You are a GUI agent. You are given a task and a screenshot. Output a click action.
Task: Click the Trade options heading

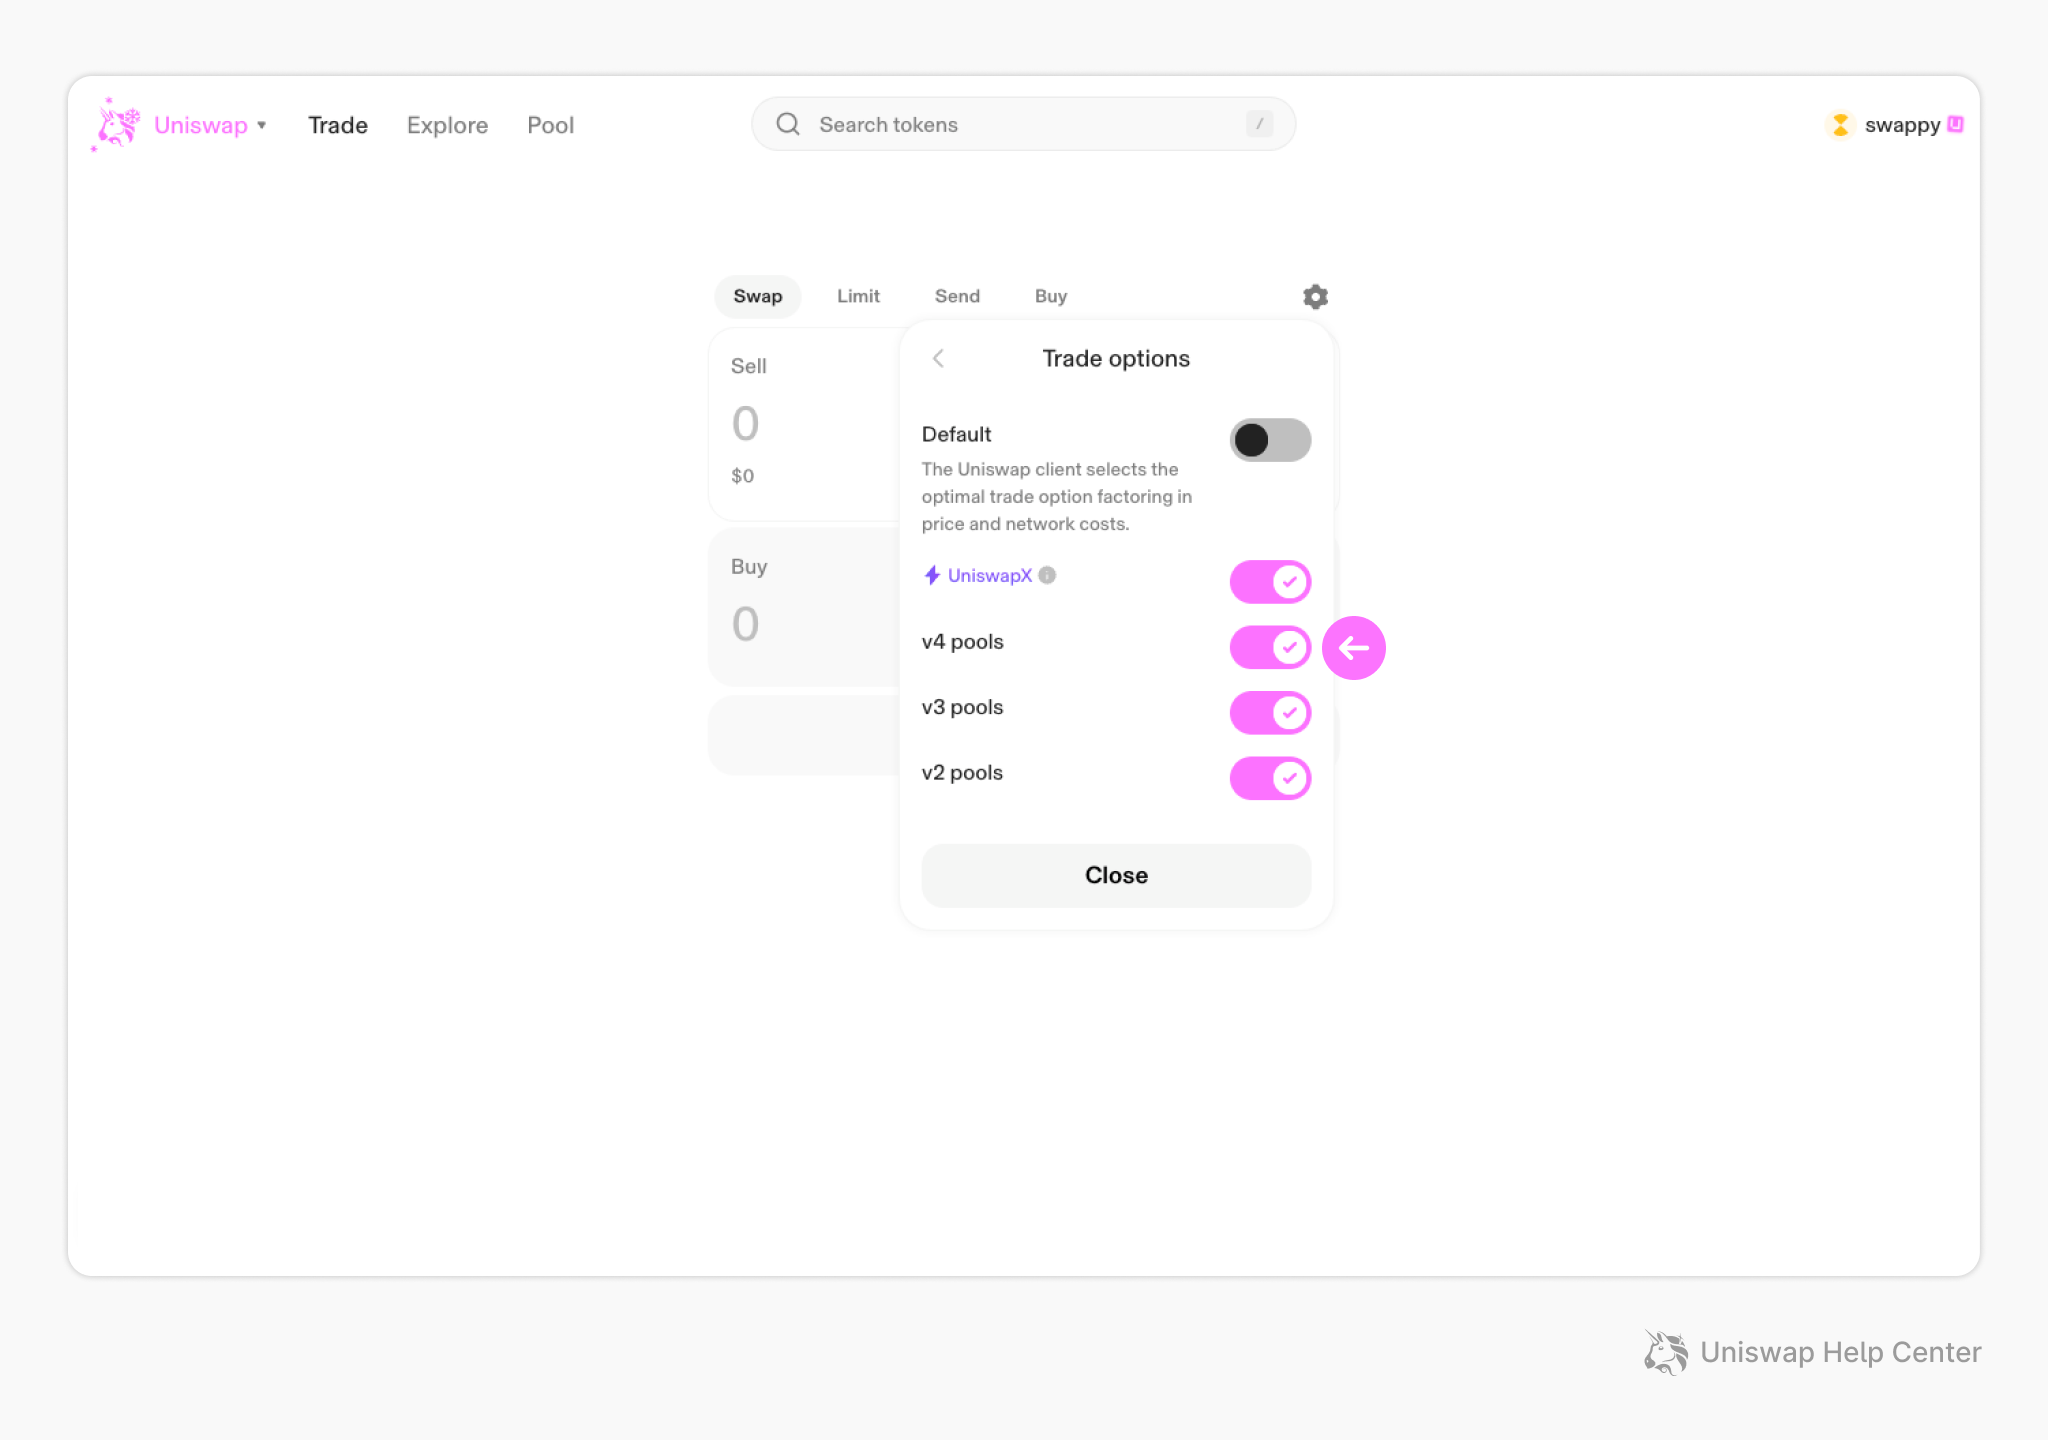[1116, 358]
